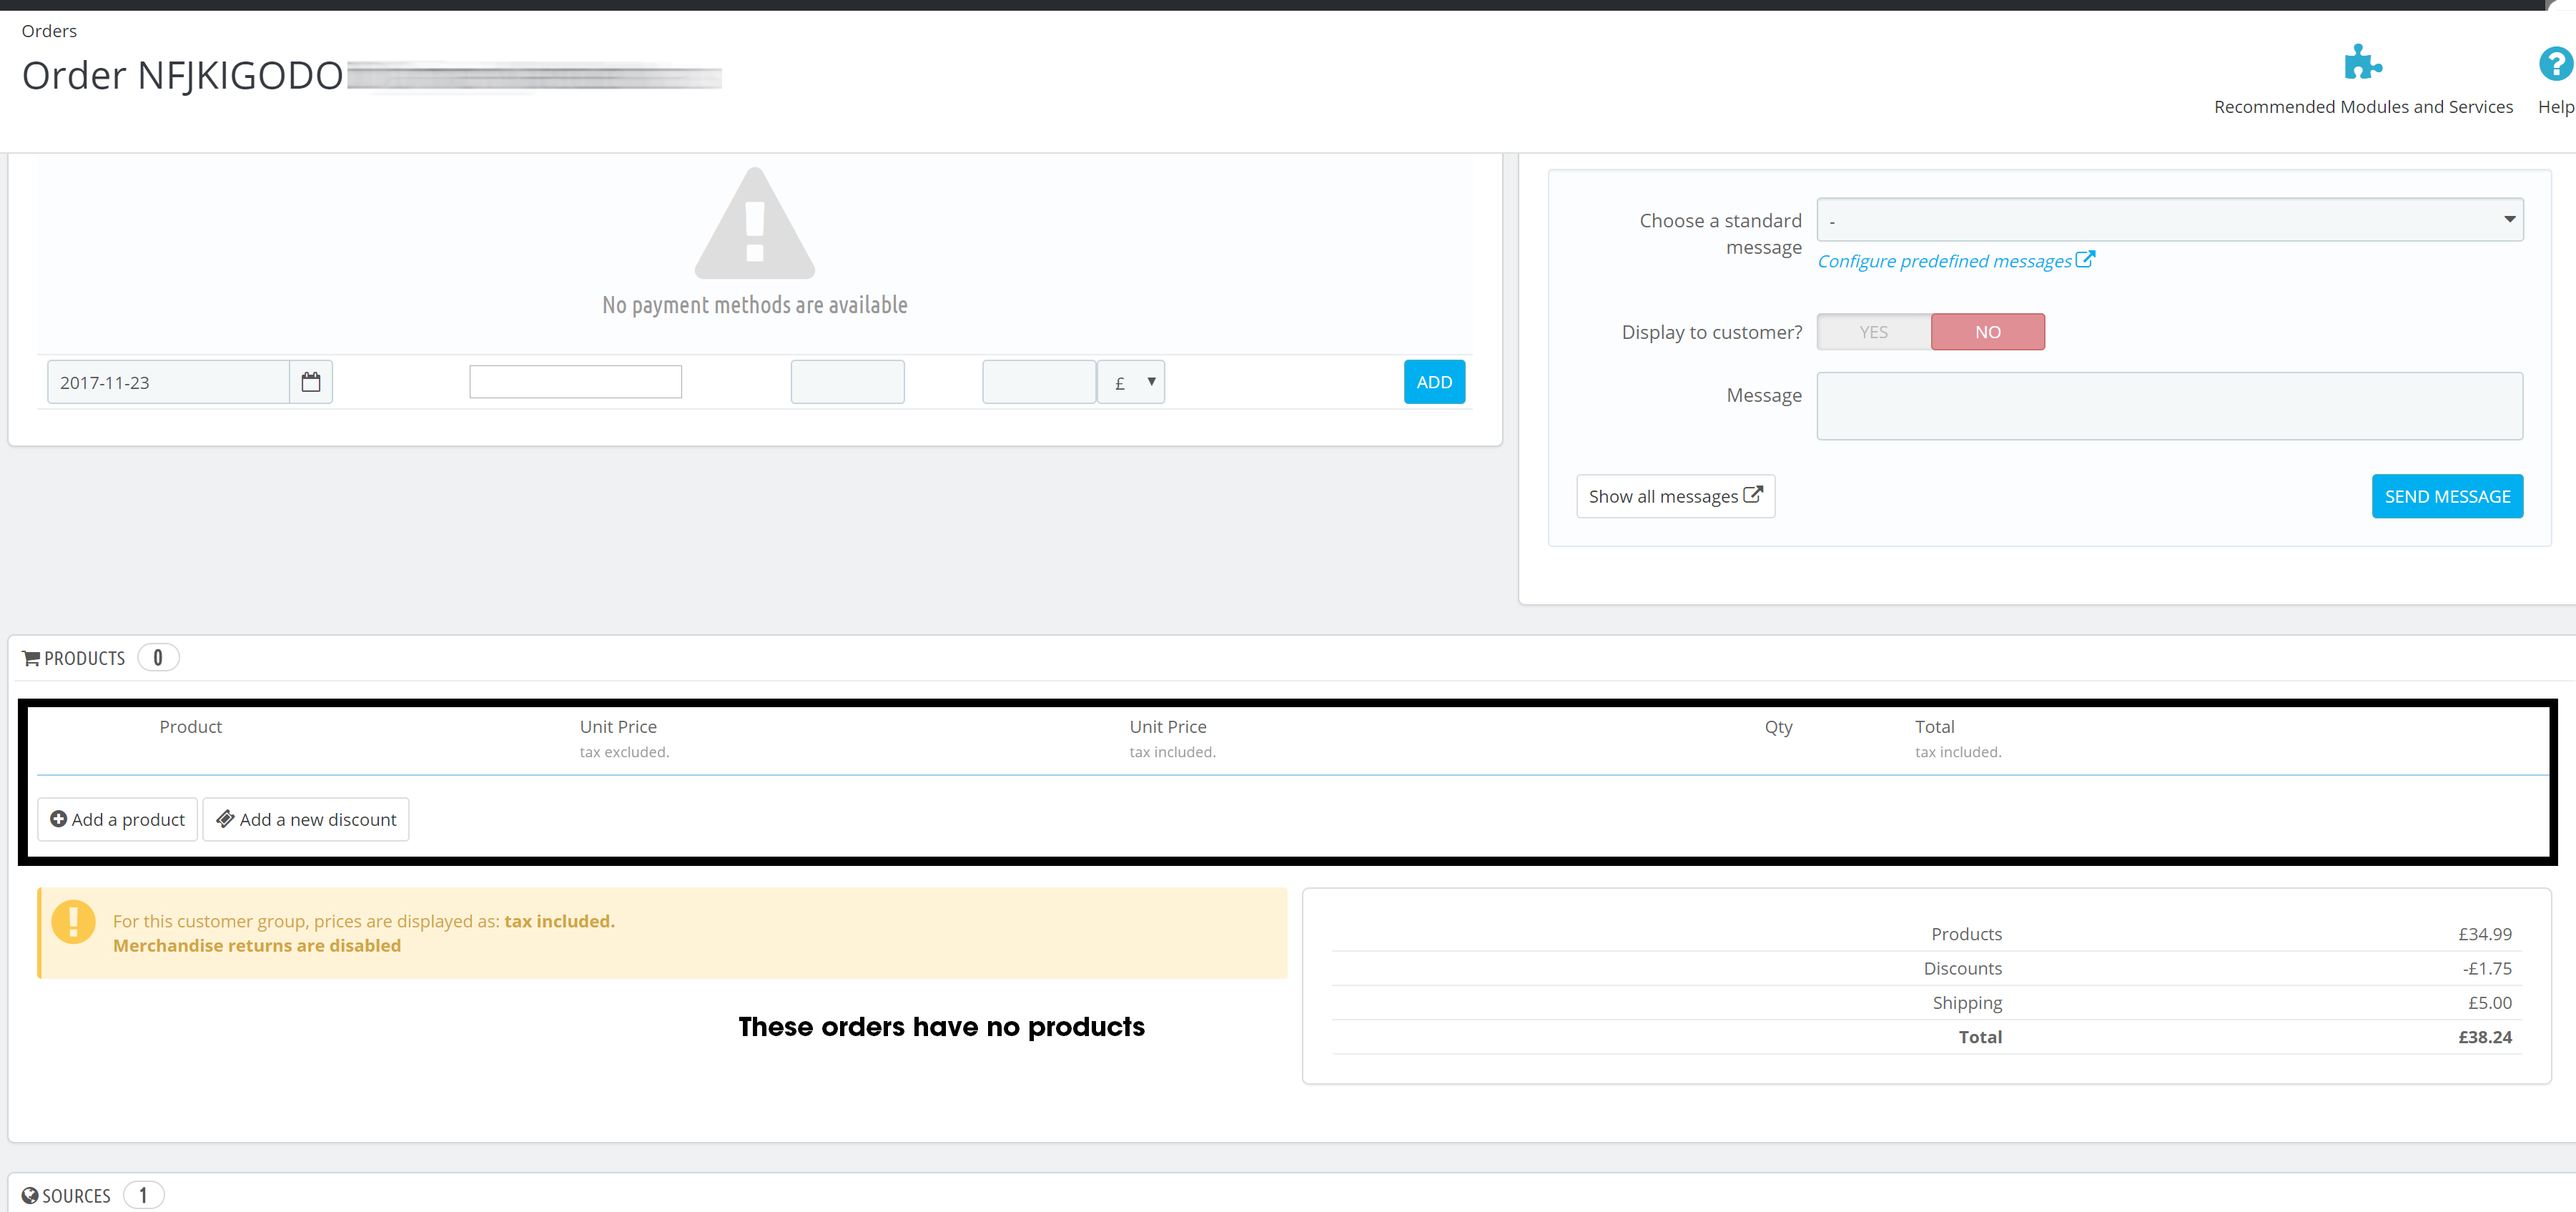Viewport: 2576px width, 1212px height.
Task: Set Display to customer to YES
Action: (1873, 332)
